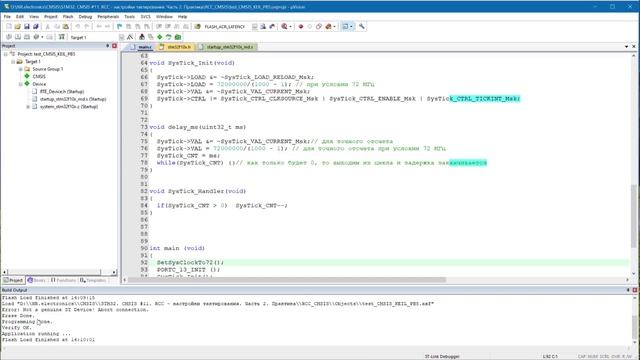This screenshot has width=640, height=360.
Task: Click the editor horizontal scrollbar
Action: pyautogui.click(x=376, y=280)
